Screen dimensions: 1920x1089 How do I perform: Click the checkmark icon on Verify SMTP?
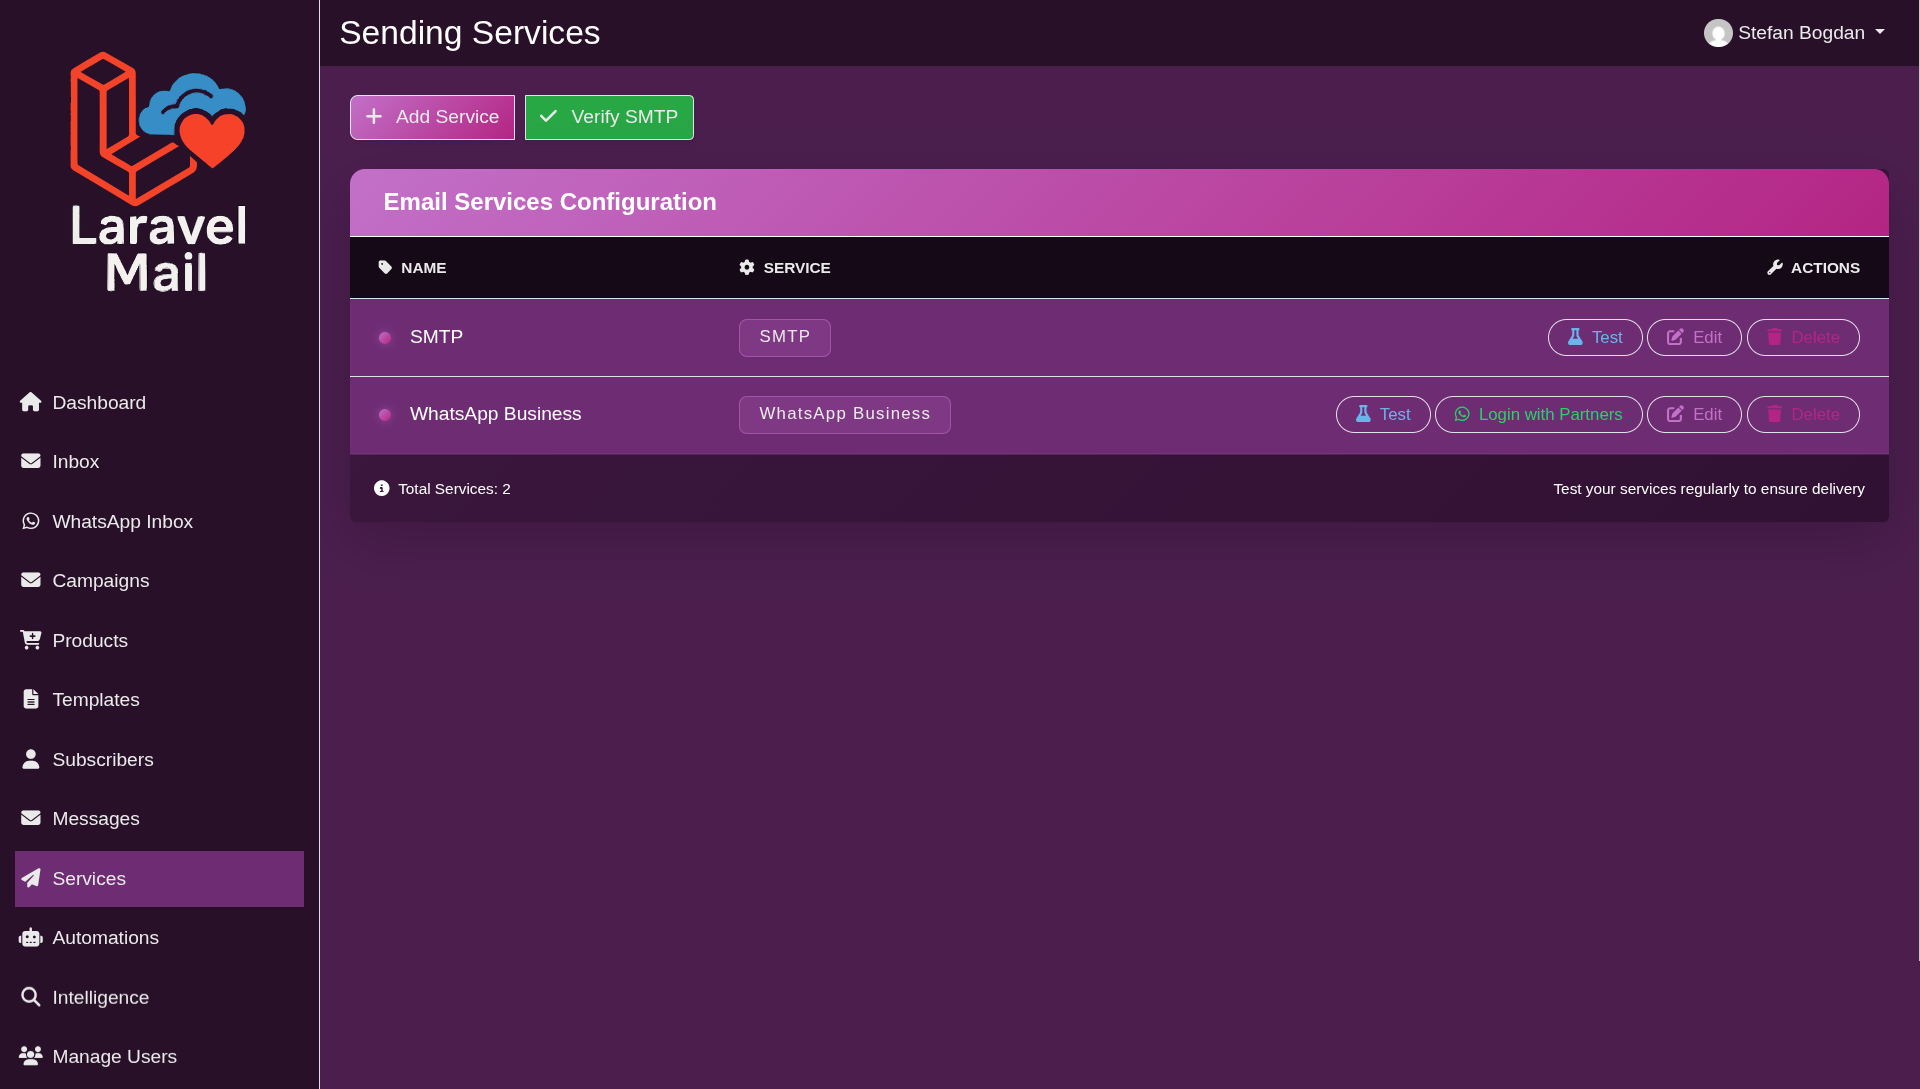click(548, 117)
